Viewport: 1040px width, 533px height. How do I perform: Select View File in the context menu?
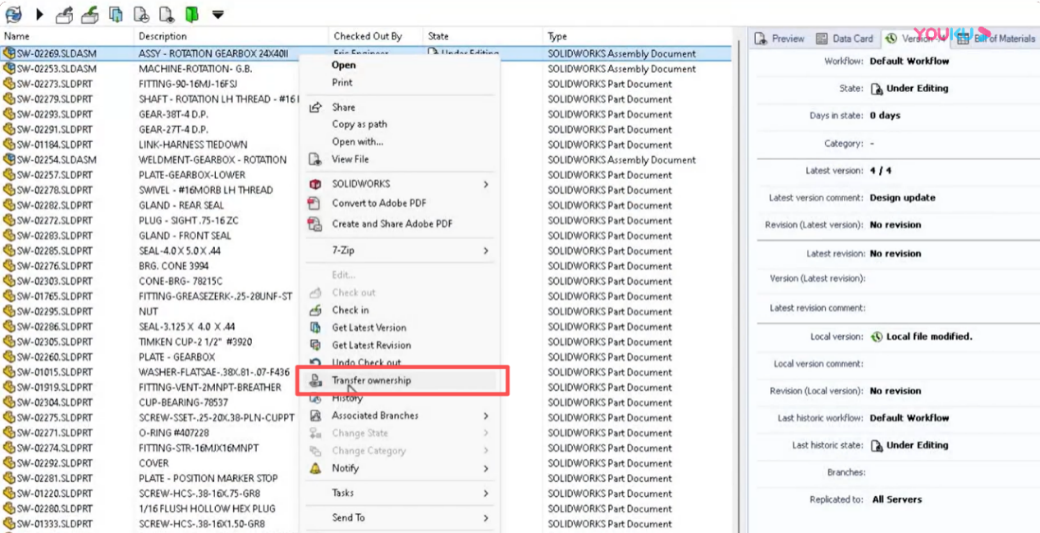[350, 159]
